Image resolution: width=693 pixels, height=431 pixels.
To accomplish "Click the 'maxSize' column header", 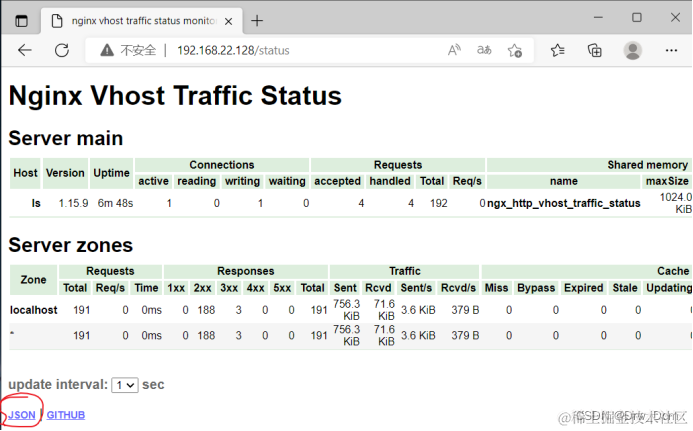I will [x=667, y=181].
